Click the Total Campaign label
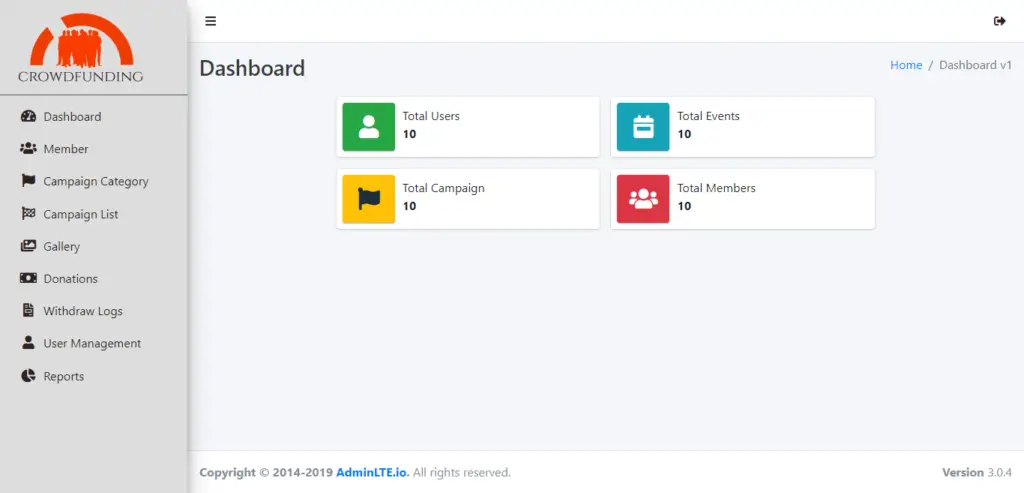The height and width of the screenshot is (493, 1024). pyautogui.click(x=443, y=188)
